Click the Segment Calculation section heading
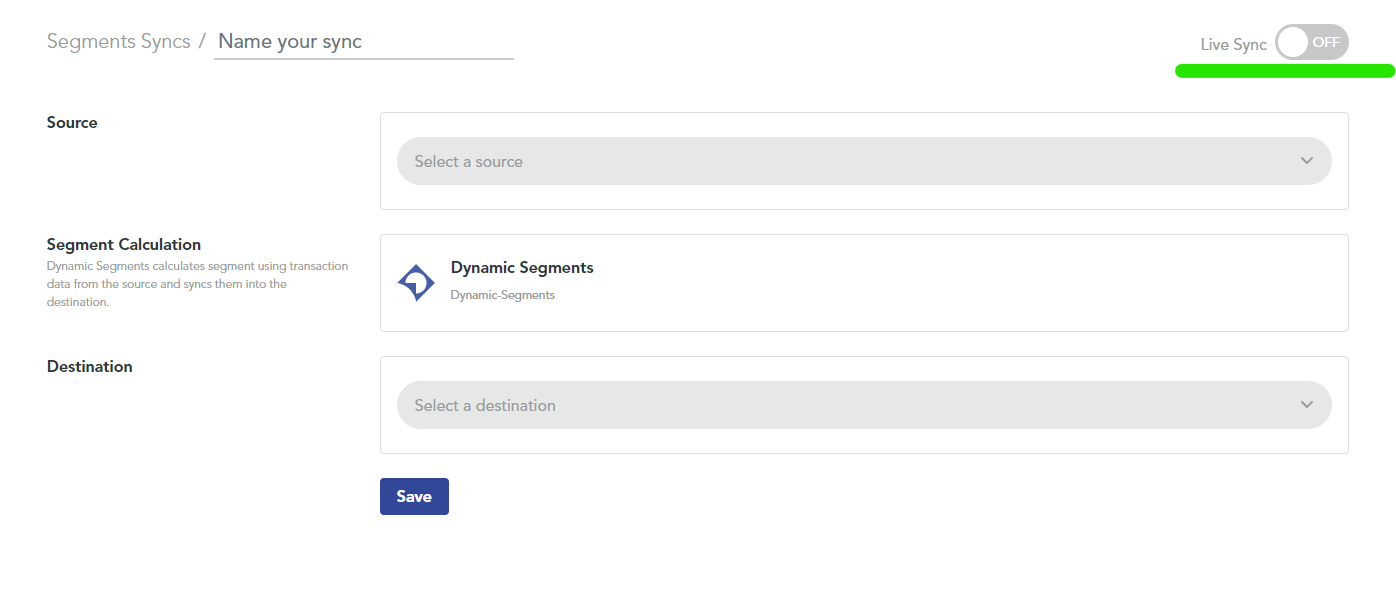This screenshot has height=609, width=1396. pyautogui.click(x=124, y=245)
